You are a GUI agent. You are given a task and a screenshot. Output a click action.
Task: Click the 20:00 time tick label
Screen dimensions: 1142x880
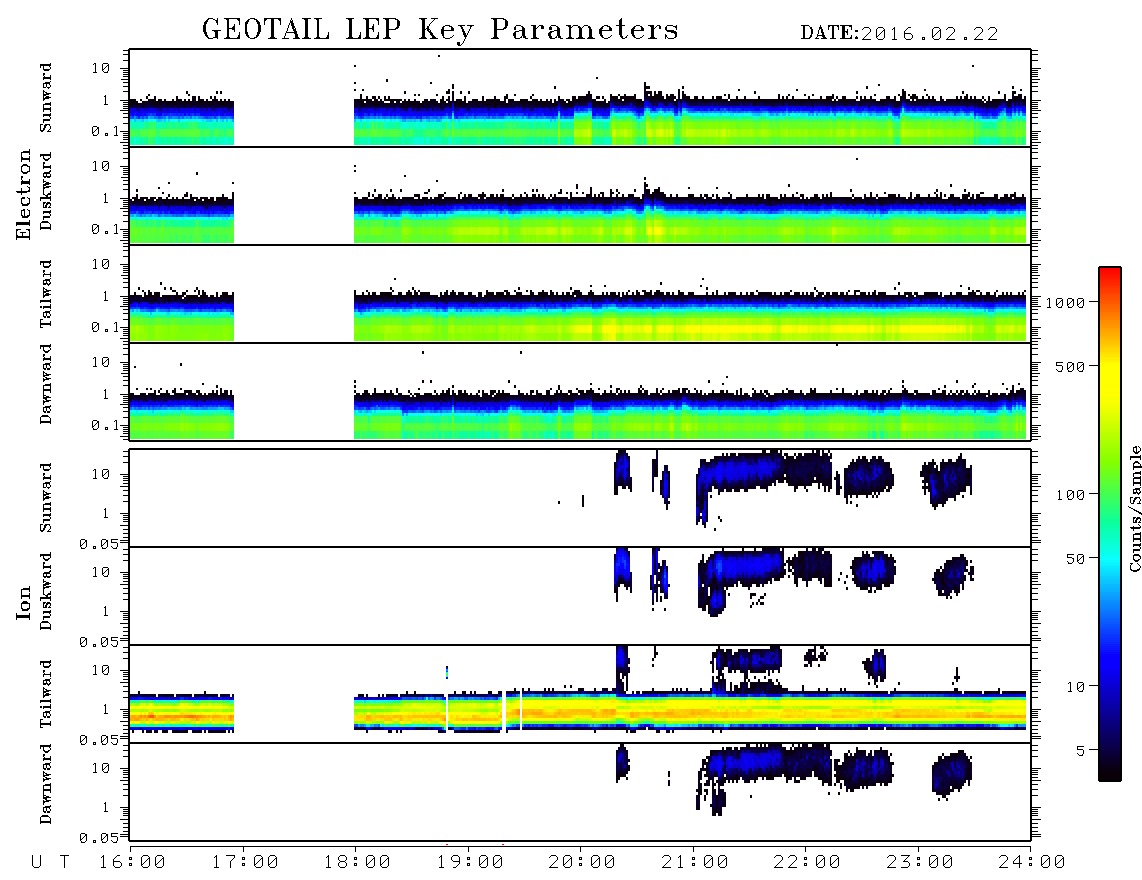[x=582, y=863]
